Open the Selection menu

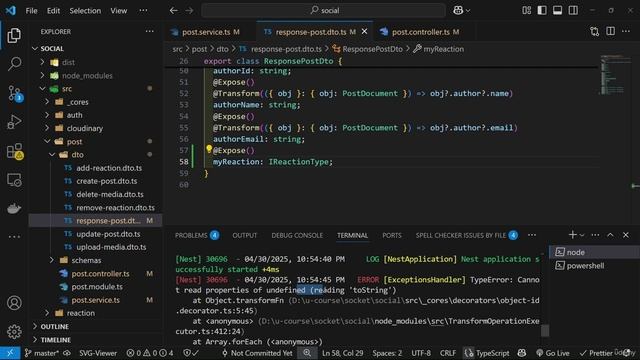point(85,11)
